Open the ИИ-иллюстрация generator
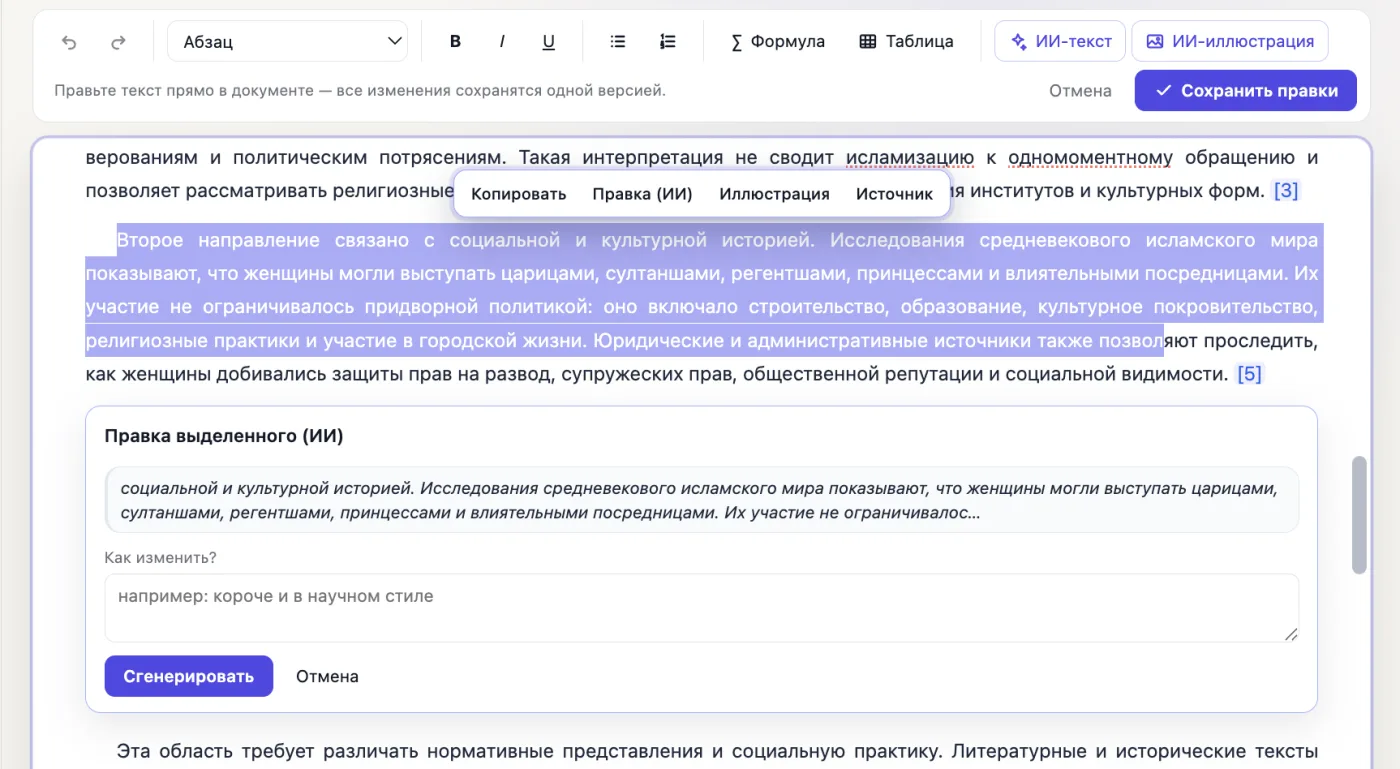This screenshot has width=1400, height=769. (x=1230, y=42)
